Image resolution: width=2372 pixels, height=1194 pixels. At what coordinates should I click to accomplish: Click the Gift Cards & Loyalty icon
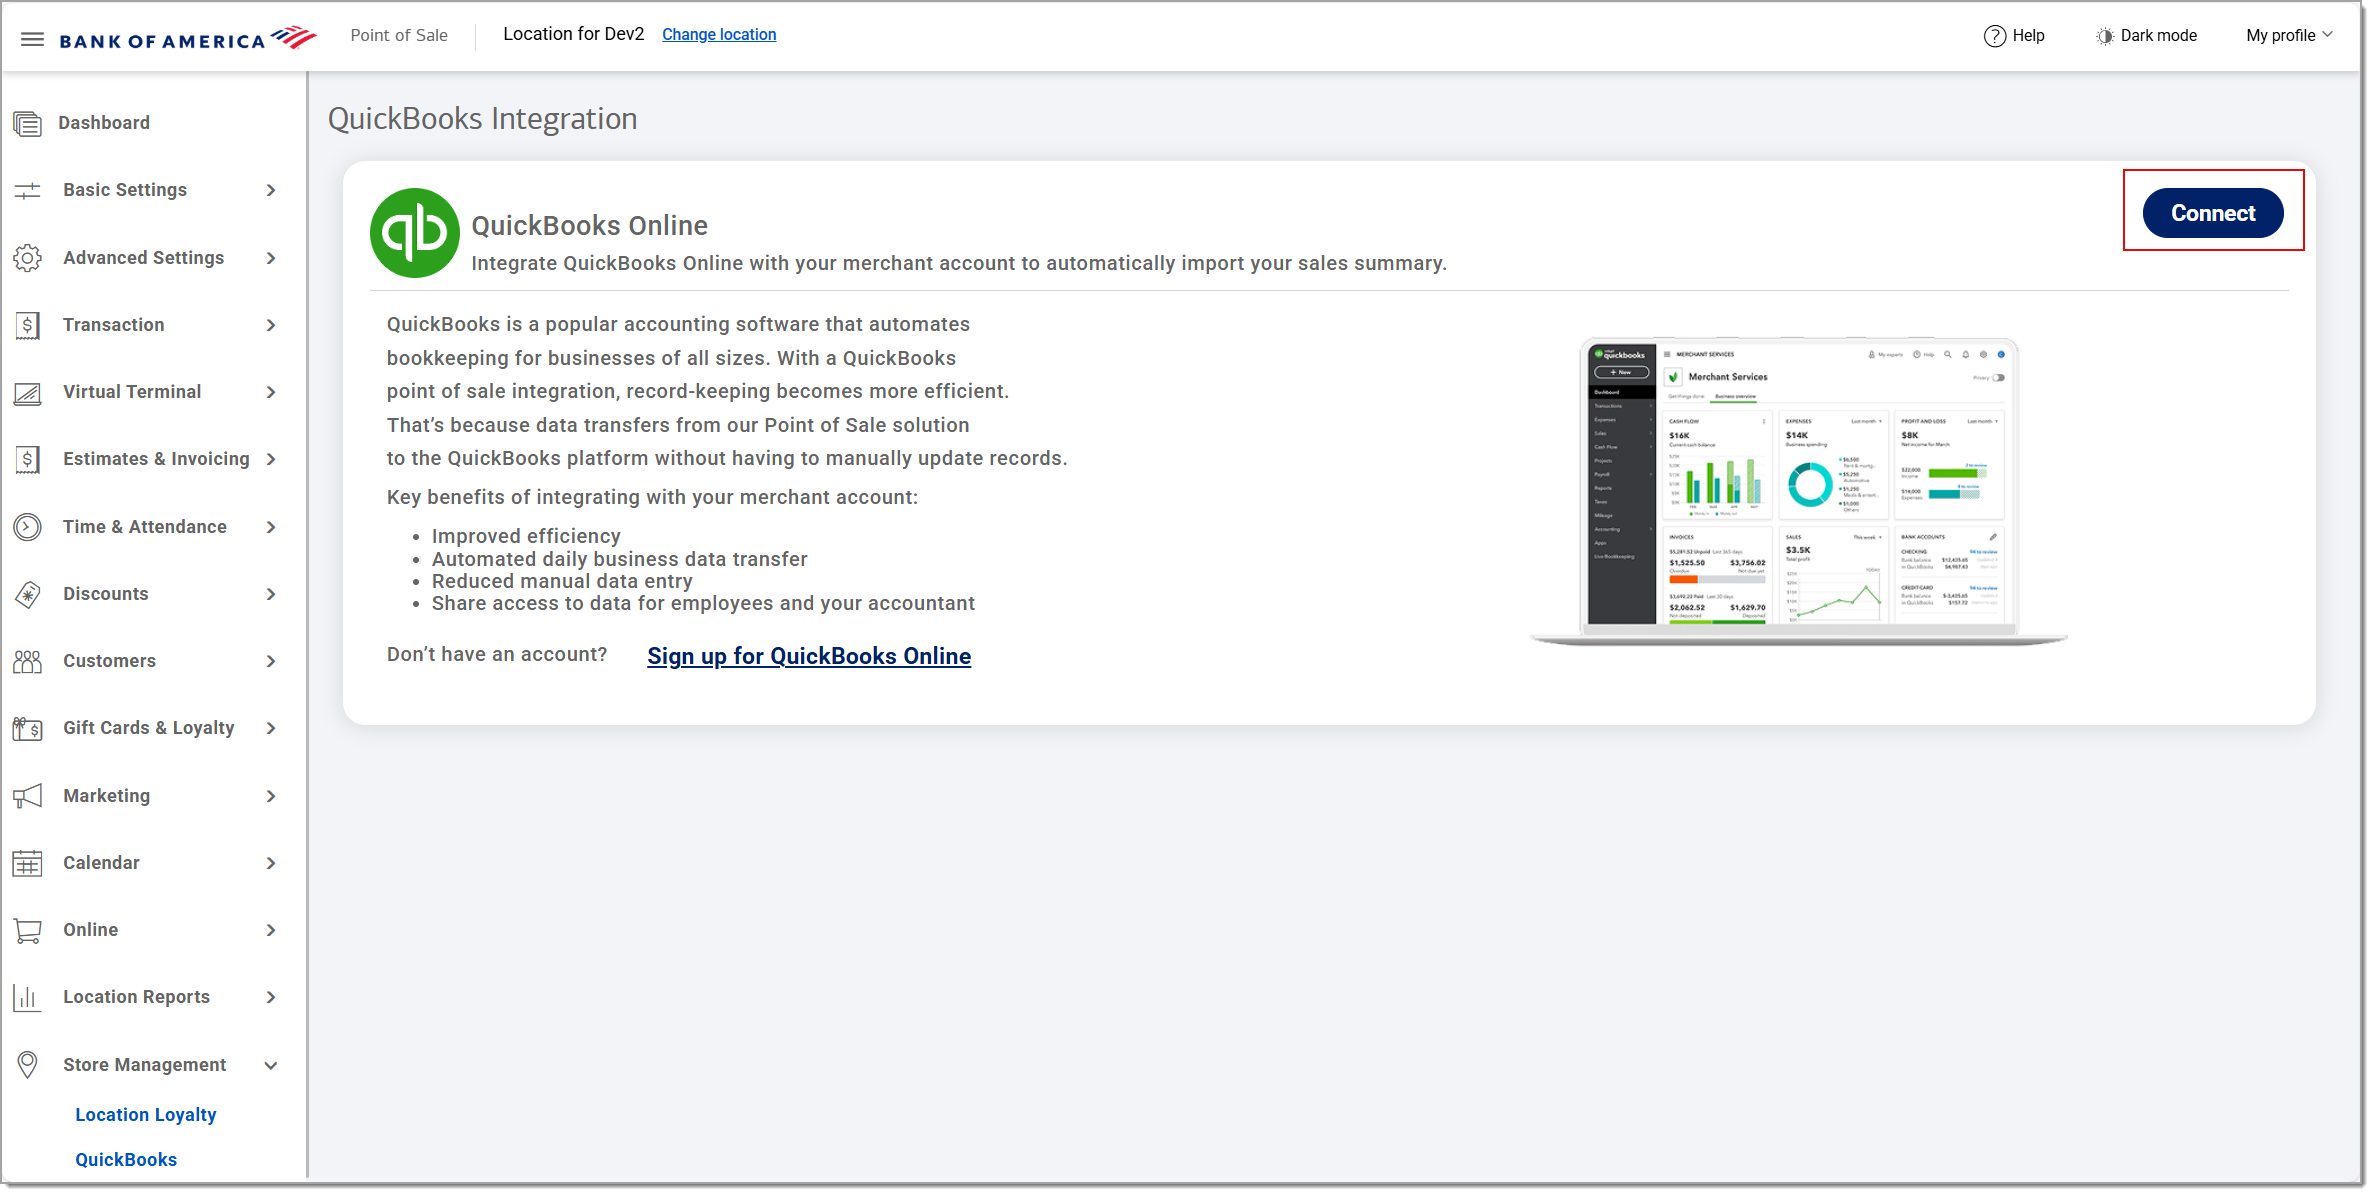(27, 728)
